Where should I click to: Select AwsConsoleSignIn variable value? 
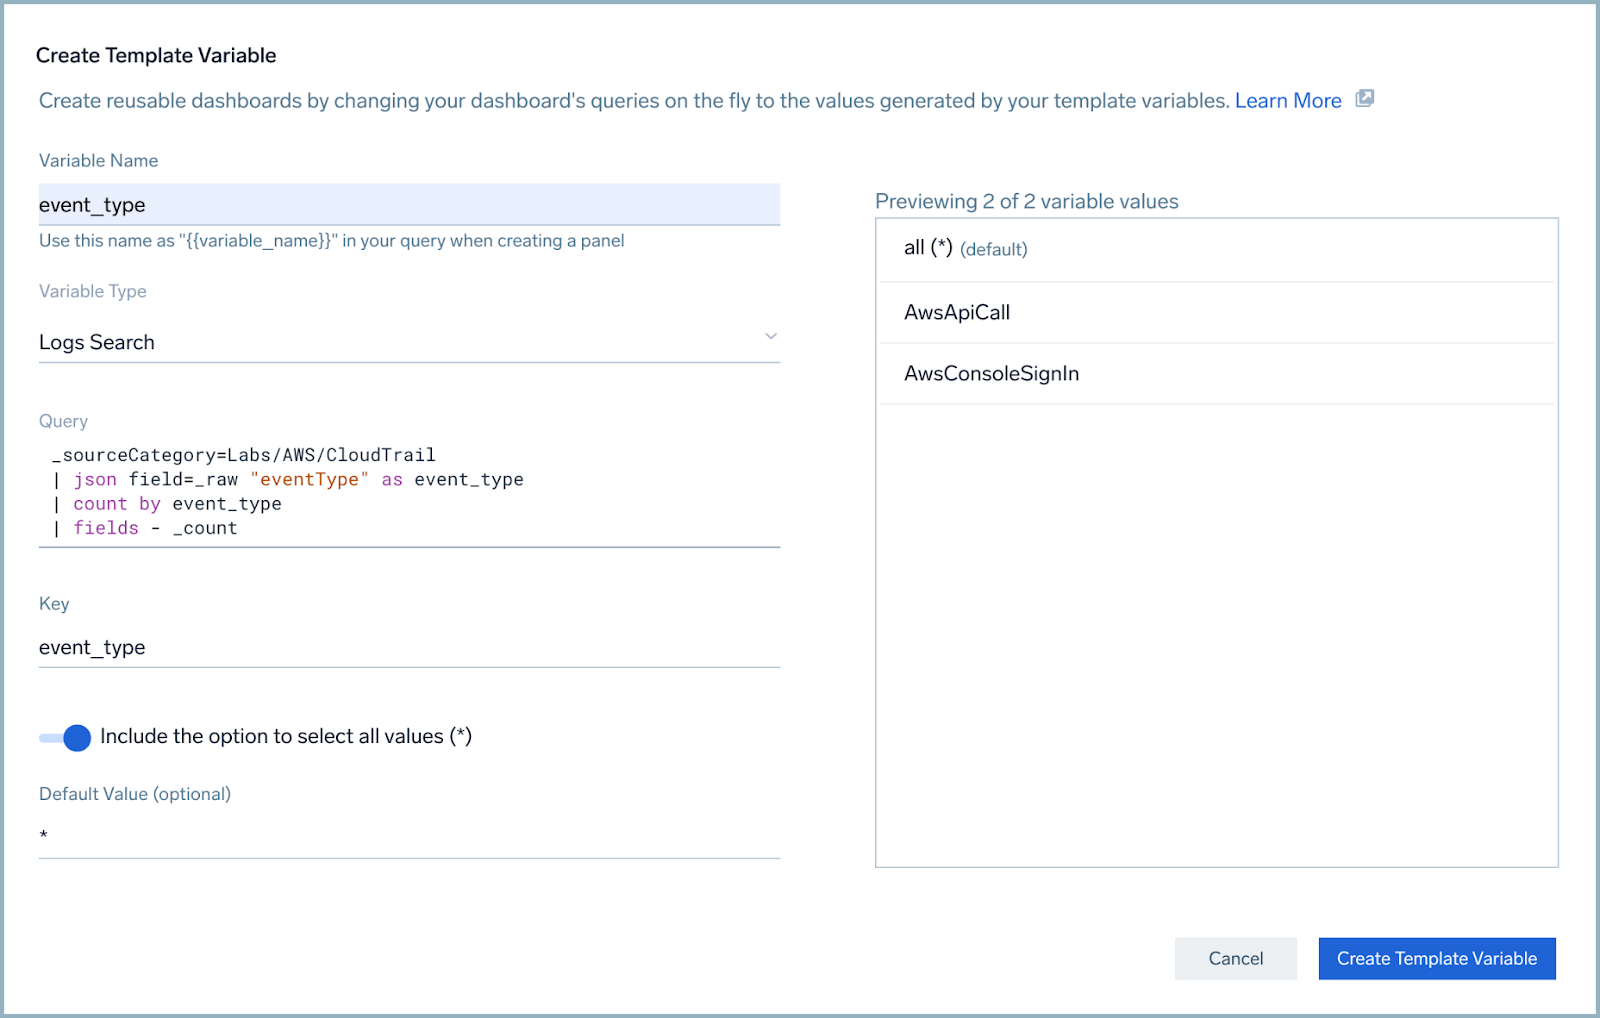click(990, 373)
